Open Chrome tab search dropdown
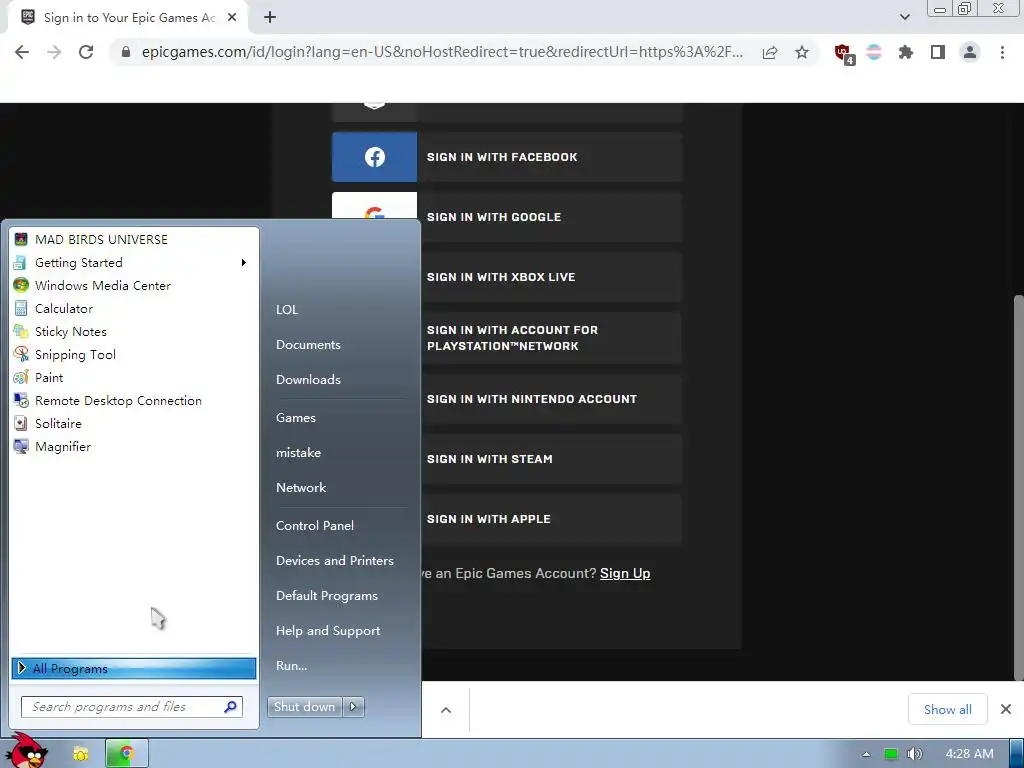Image resolution: width=1024 pixels, height=768 pixels. 904,17
